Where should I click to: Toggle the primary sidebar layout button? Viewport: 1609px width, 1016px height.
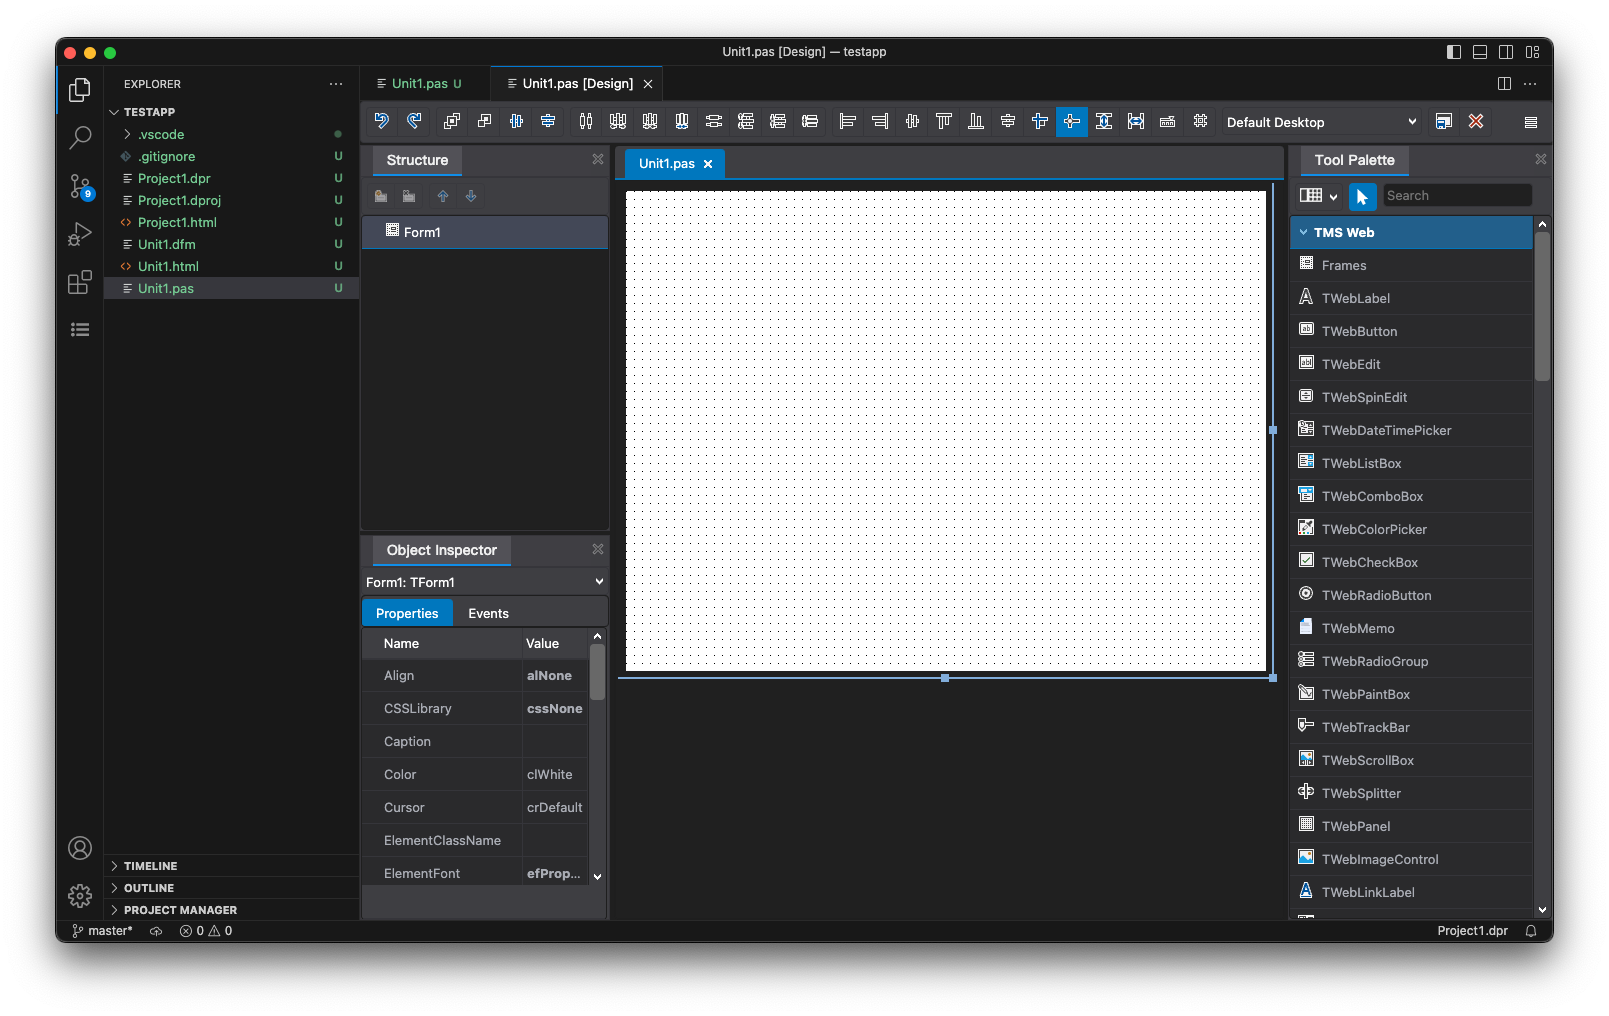coord(1453,52)
